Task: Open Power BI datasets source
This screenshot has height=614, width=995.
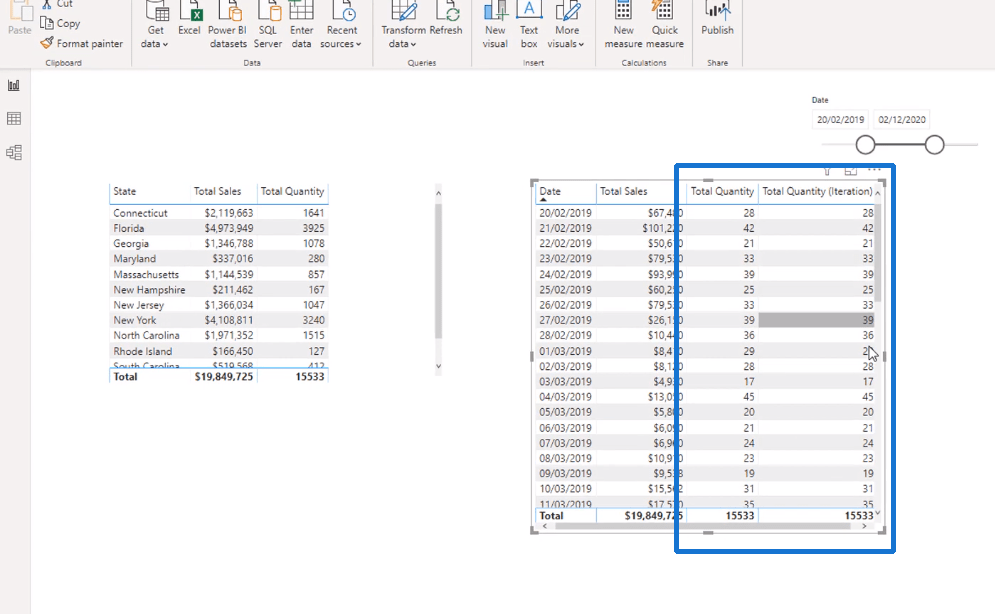Action: coord(227,25)
